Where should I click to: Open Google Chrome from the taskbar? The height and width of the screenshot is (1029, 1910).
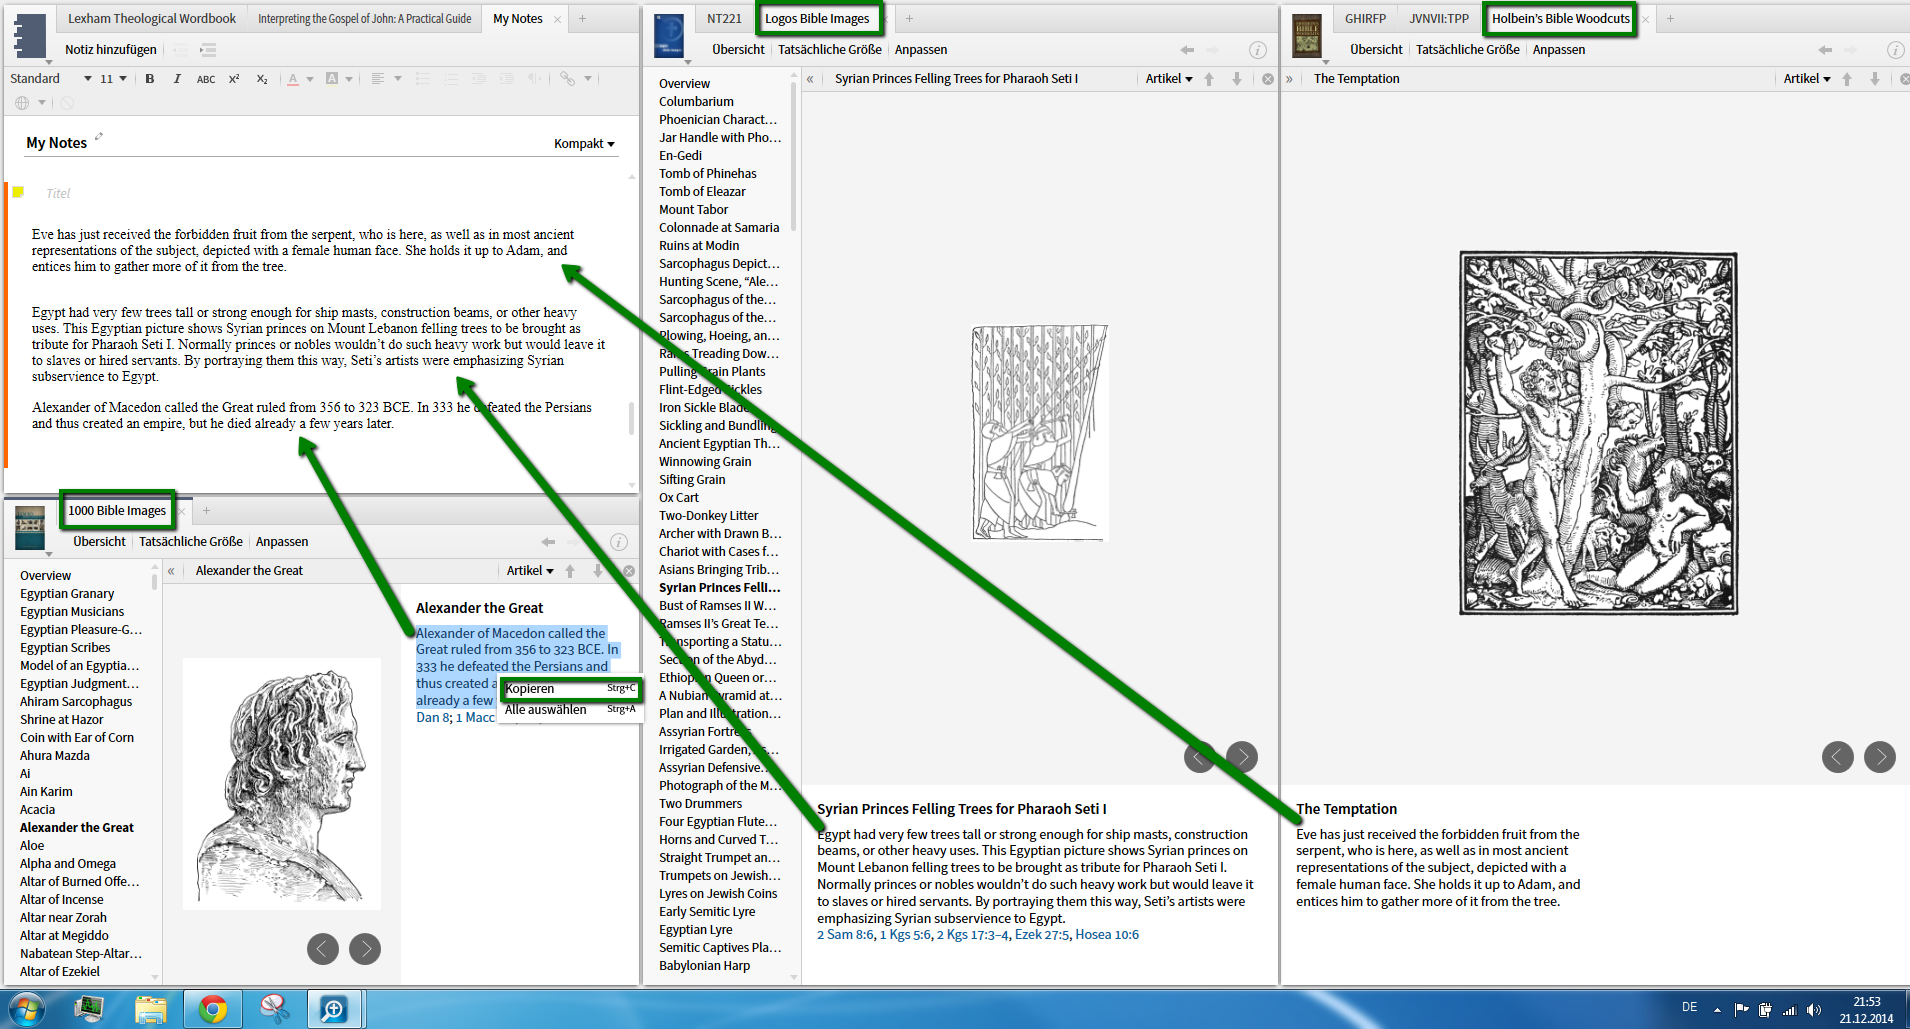(x=212, y=1009)
